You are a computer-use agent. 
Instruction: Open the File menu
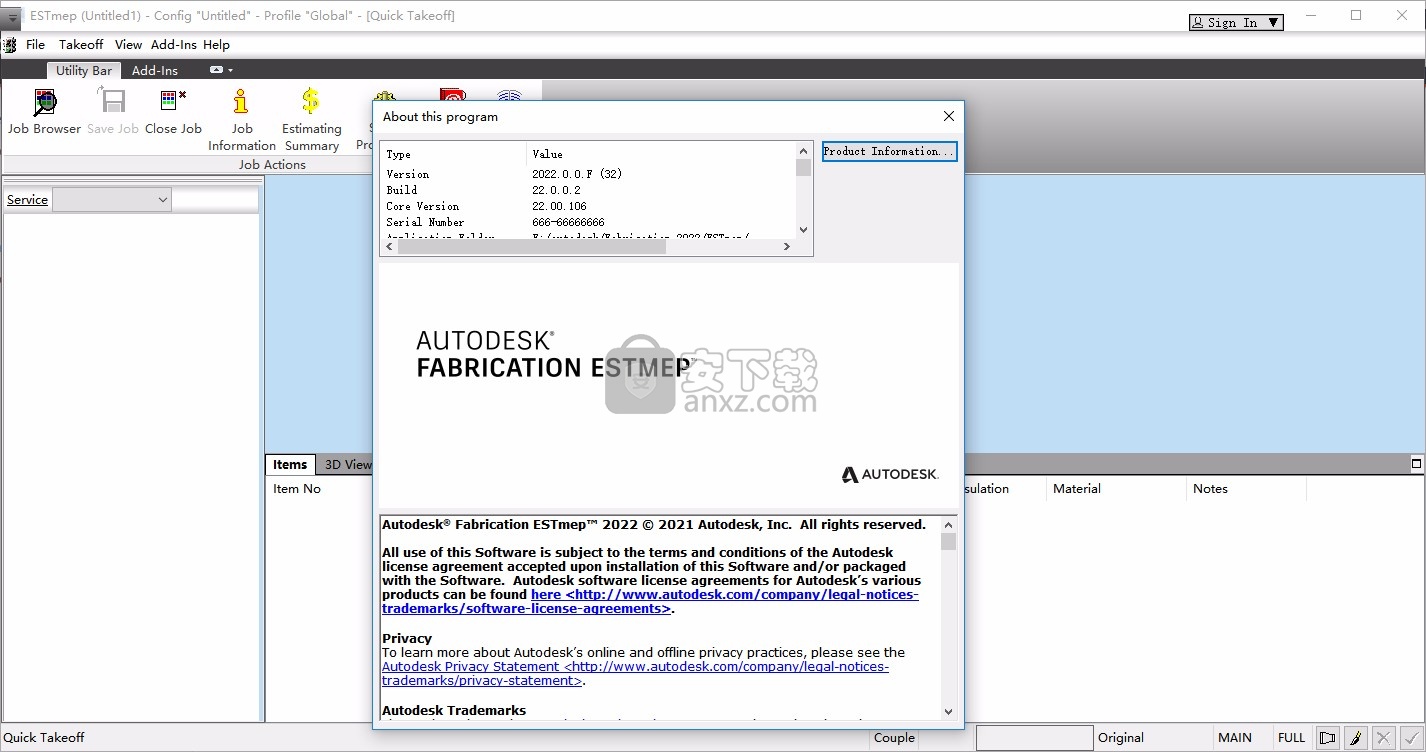tap(35, 45)
